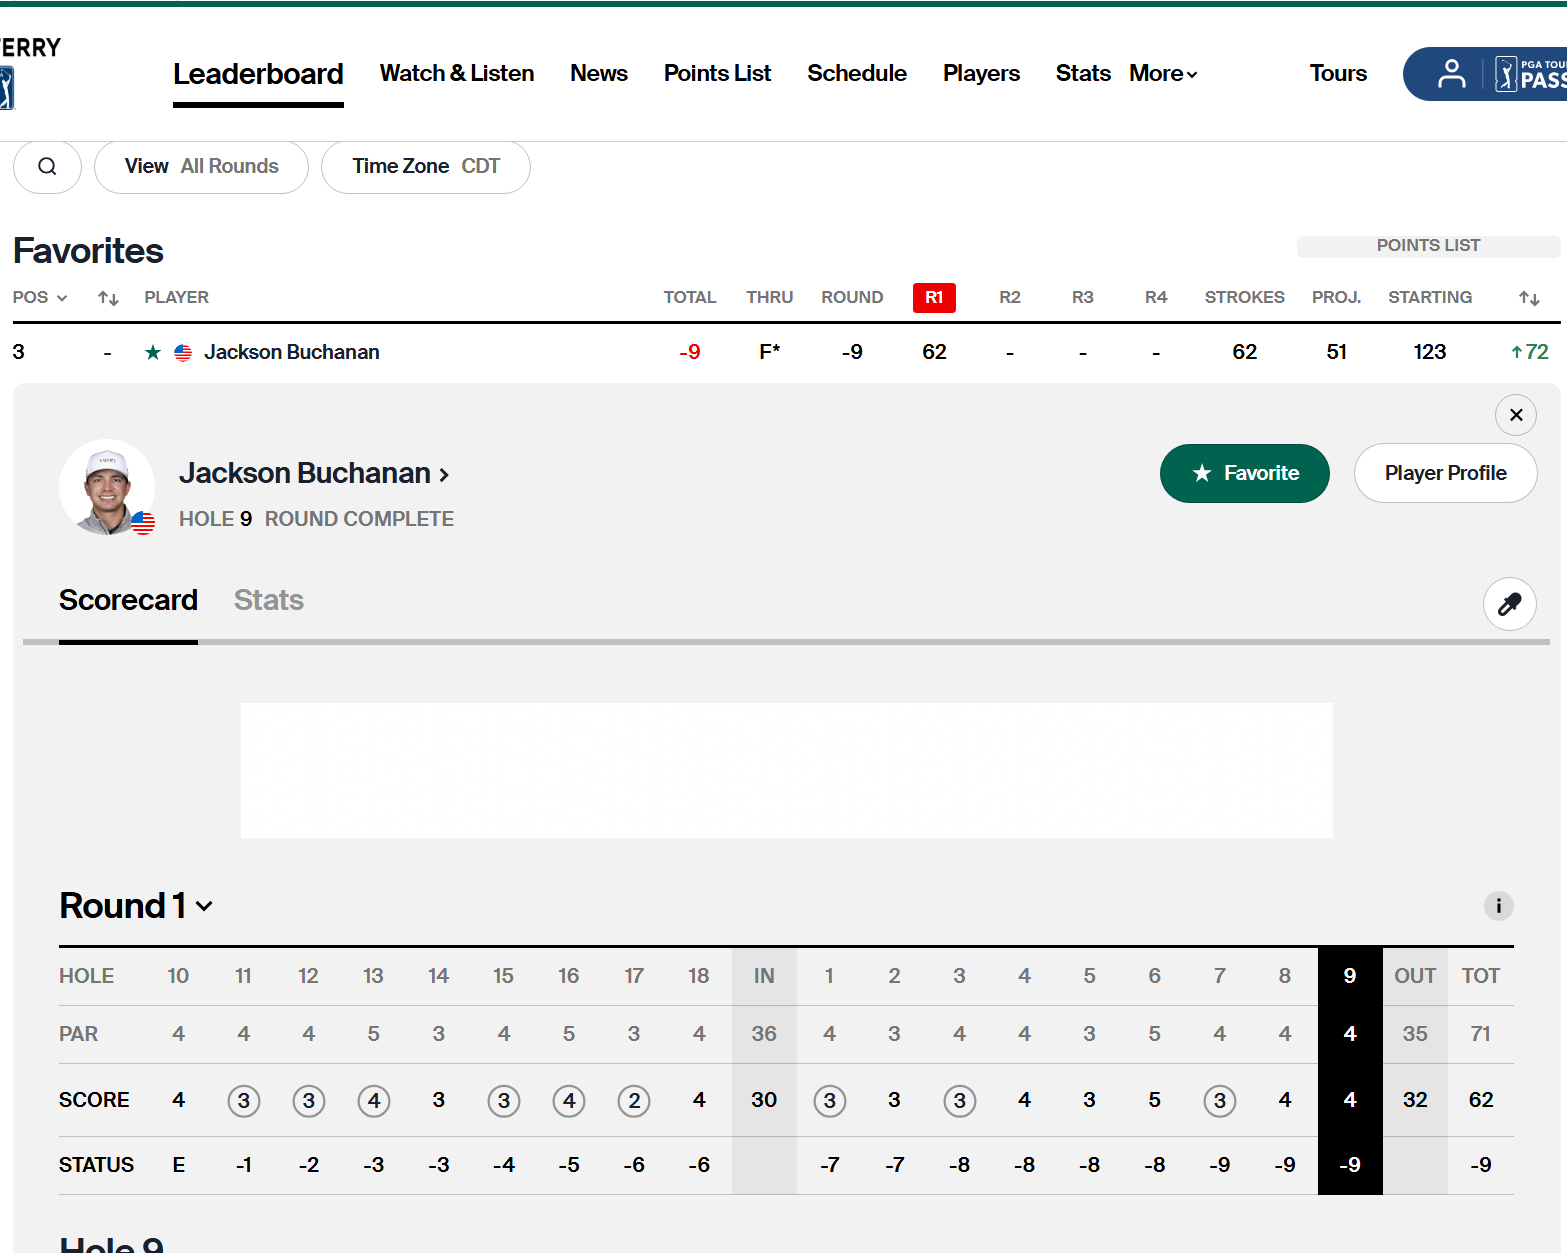Click the TOTAL column header

pos(690,298)
